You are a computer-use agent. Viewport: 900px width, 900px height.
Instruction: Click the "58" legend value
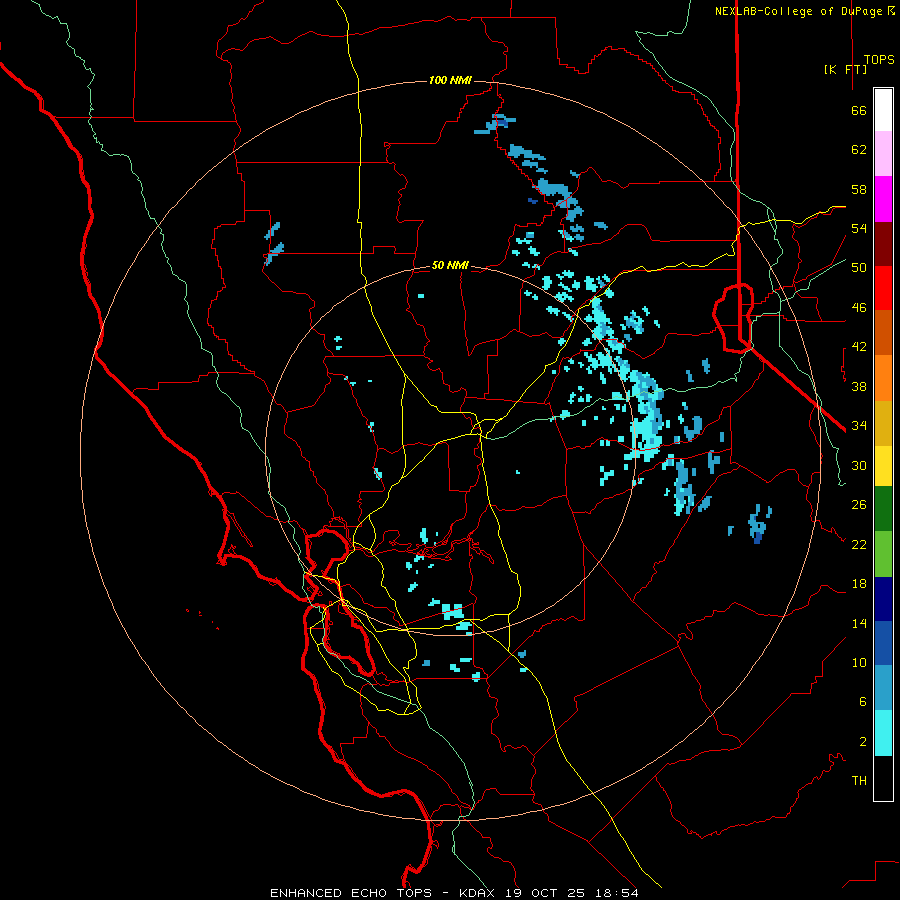[x=859, y=189]
